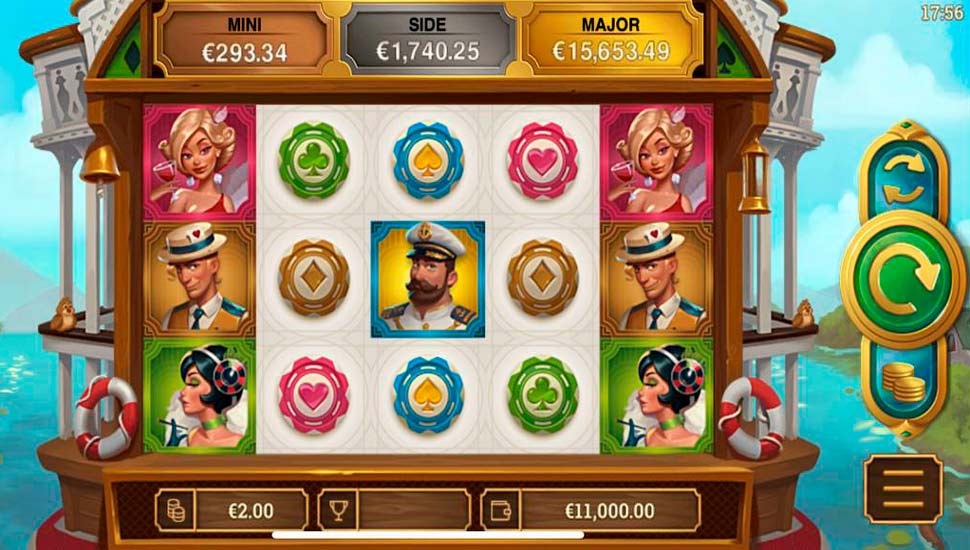
Task: Open the coin stack bet selector
Action: 903,382
